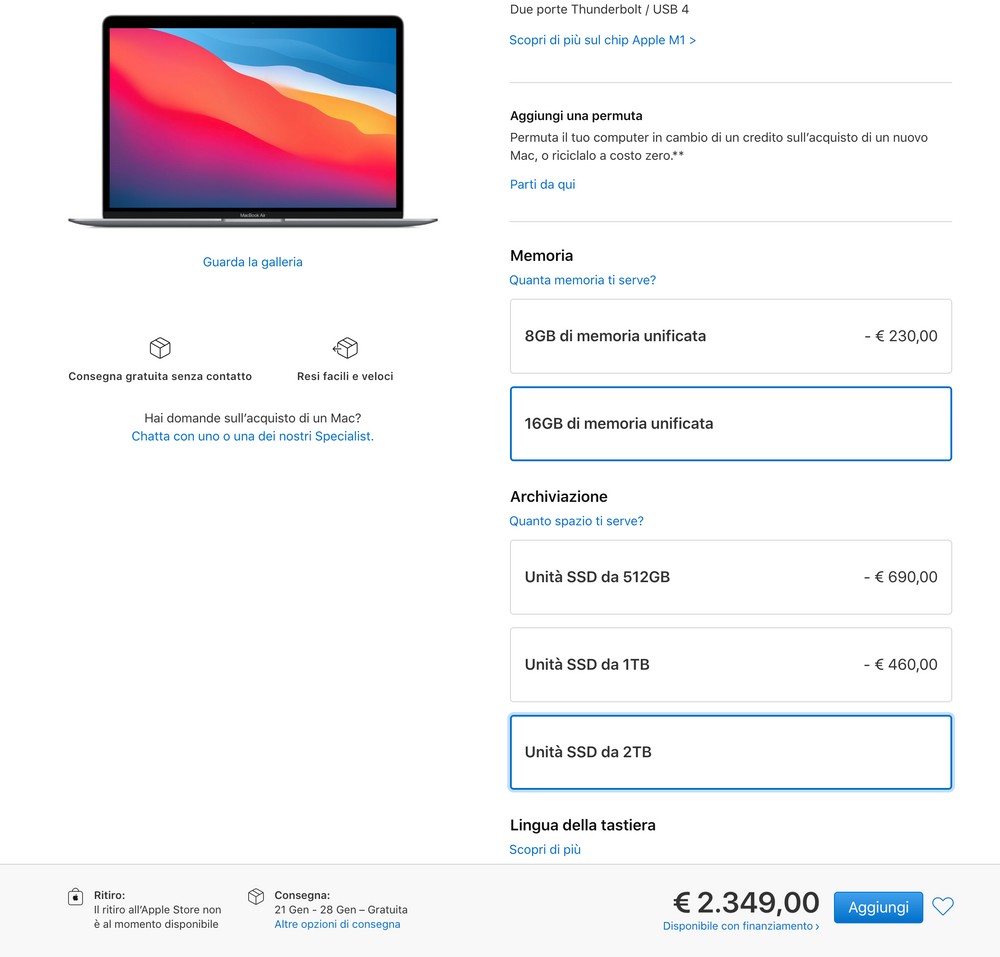Expand Quanta memoria ti serve? help
Screen dimensions: 1000x957
582,280
